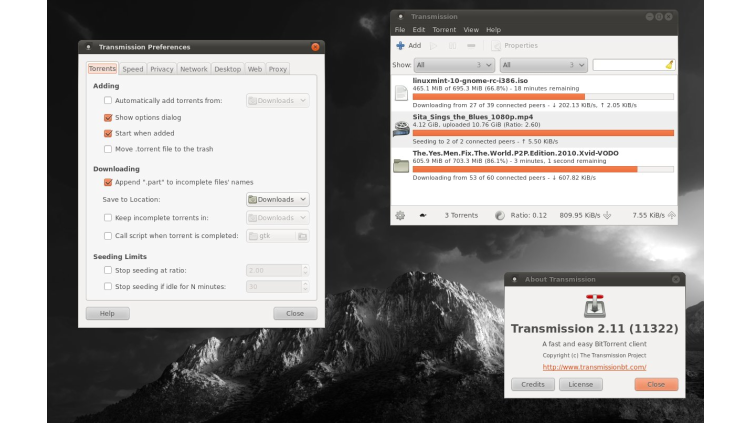
Task: Uncheck Start when added
Action: click(108, 133)
